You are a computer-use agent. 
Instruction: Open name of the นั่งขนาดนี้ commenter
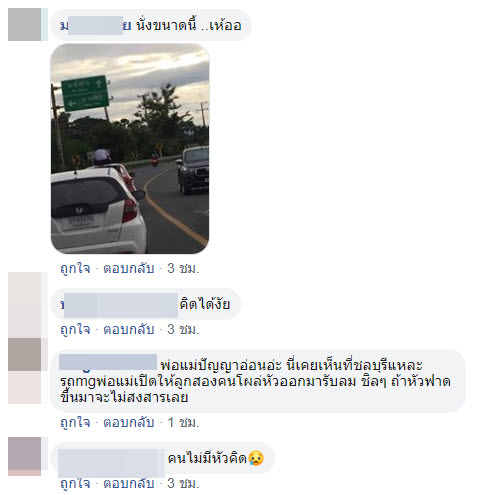(95, 25)
